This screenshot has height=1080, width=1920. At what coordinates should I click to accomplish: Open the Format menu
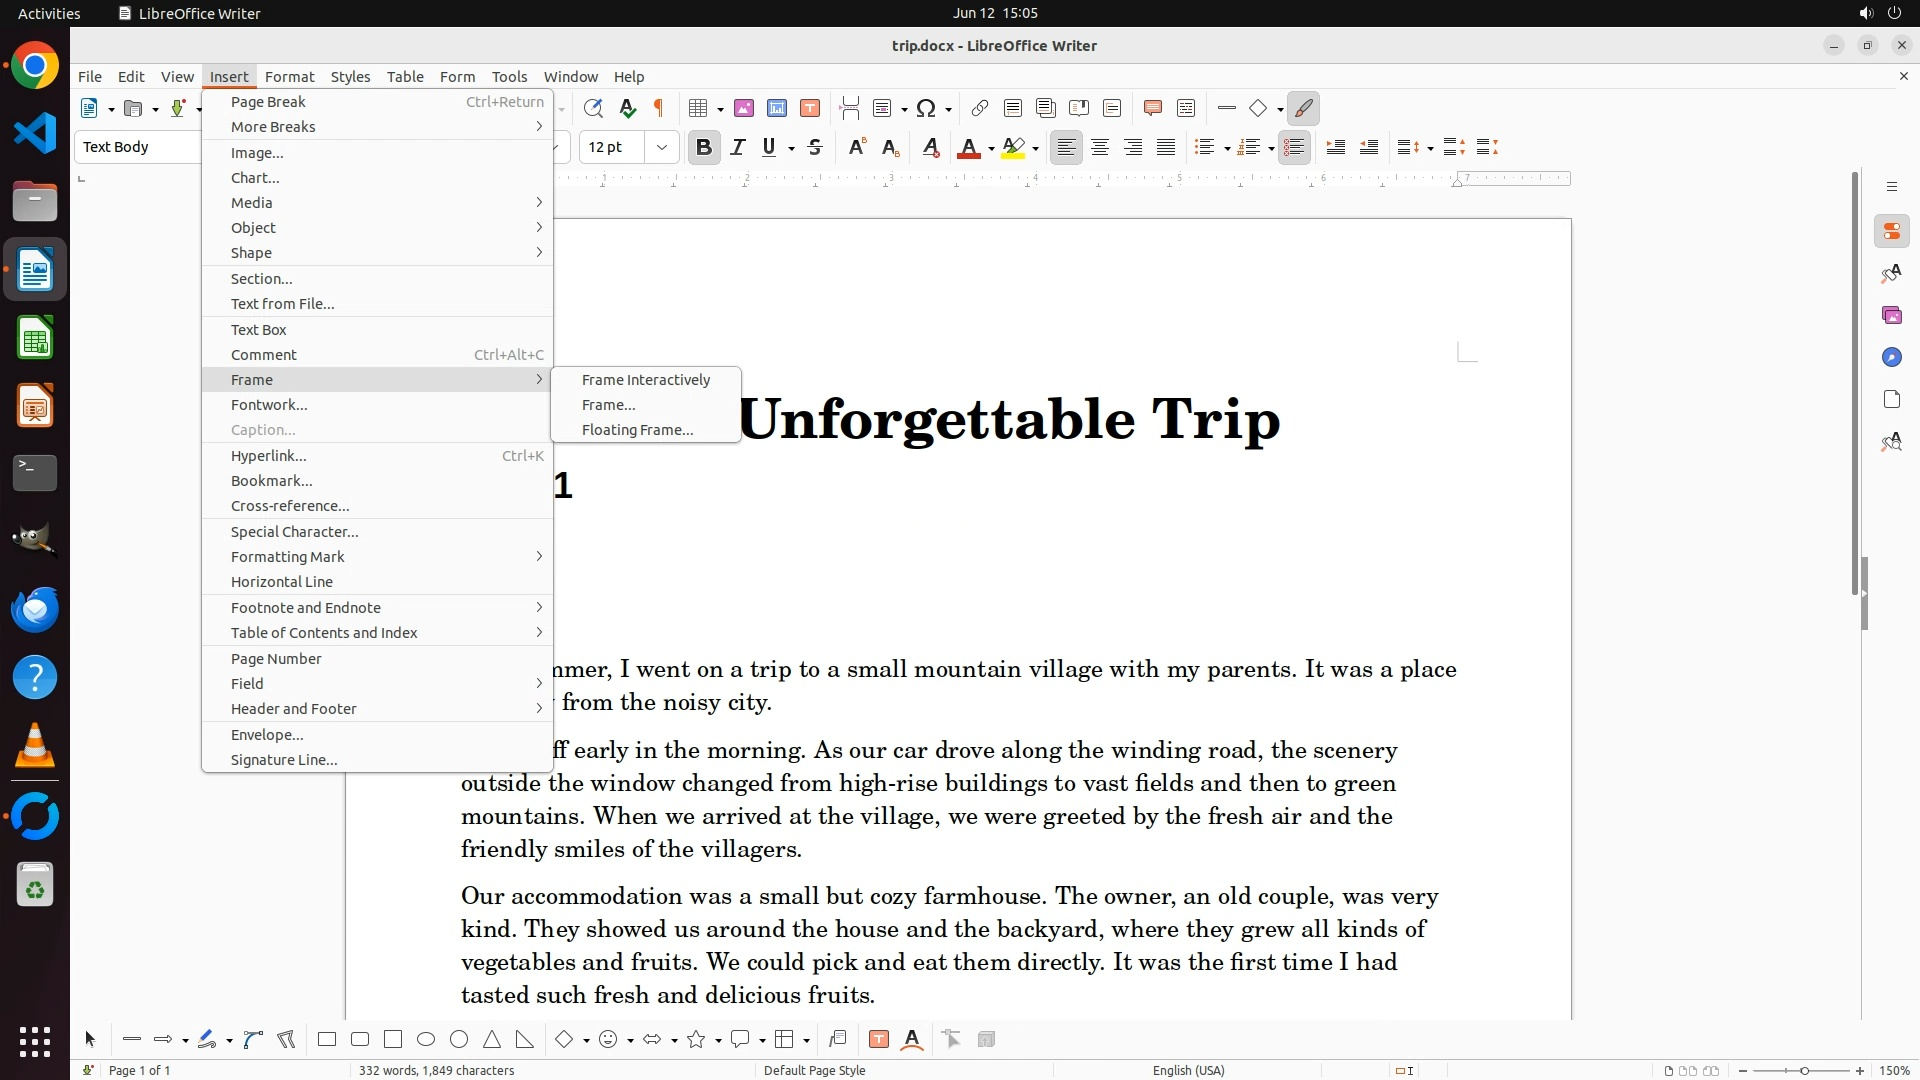tap(289, 76)
